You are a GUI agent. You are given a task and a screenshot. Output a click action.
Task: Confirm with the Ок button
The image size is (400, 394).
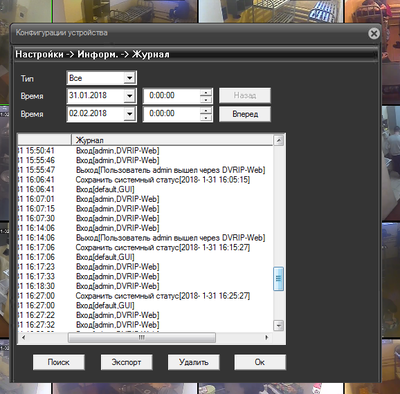coord(260,362)
